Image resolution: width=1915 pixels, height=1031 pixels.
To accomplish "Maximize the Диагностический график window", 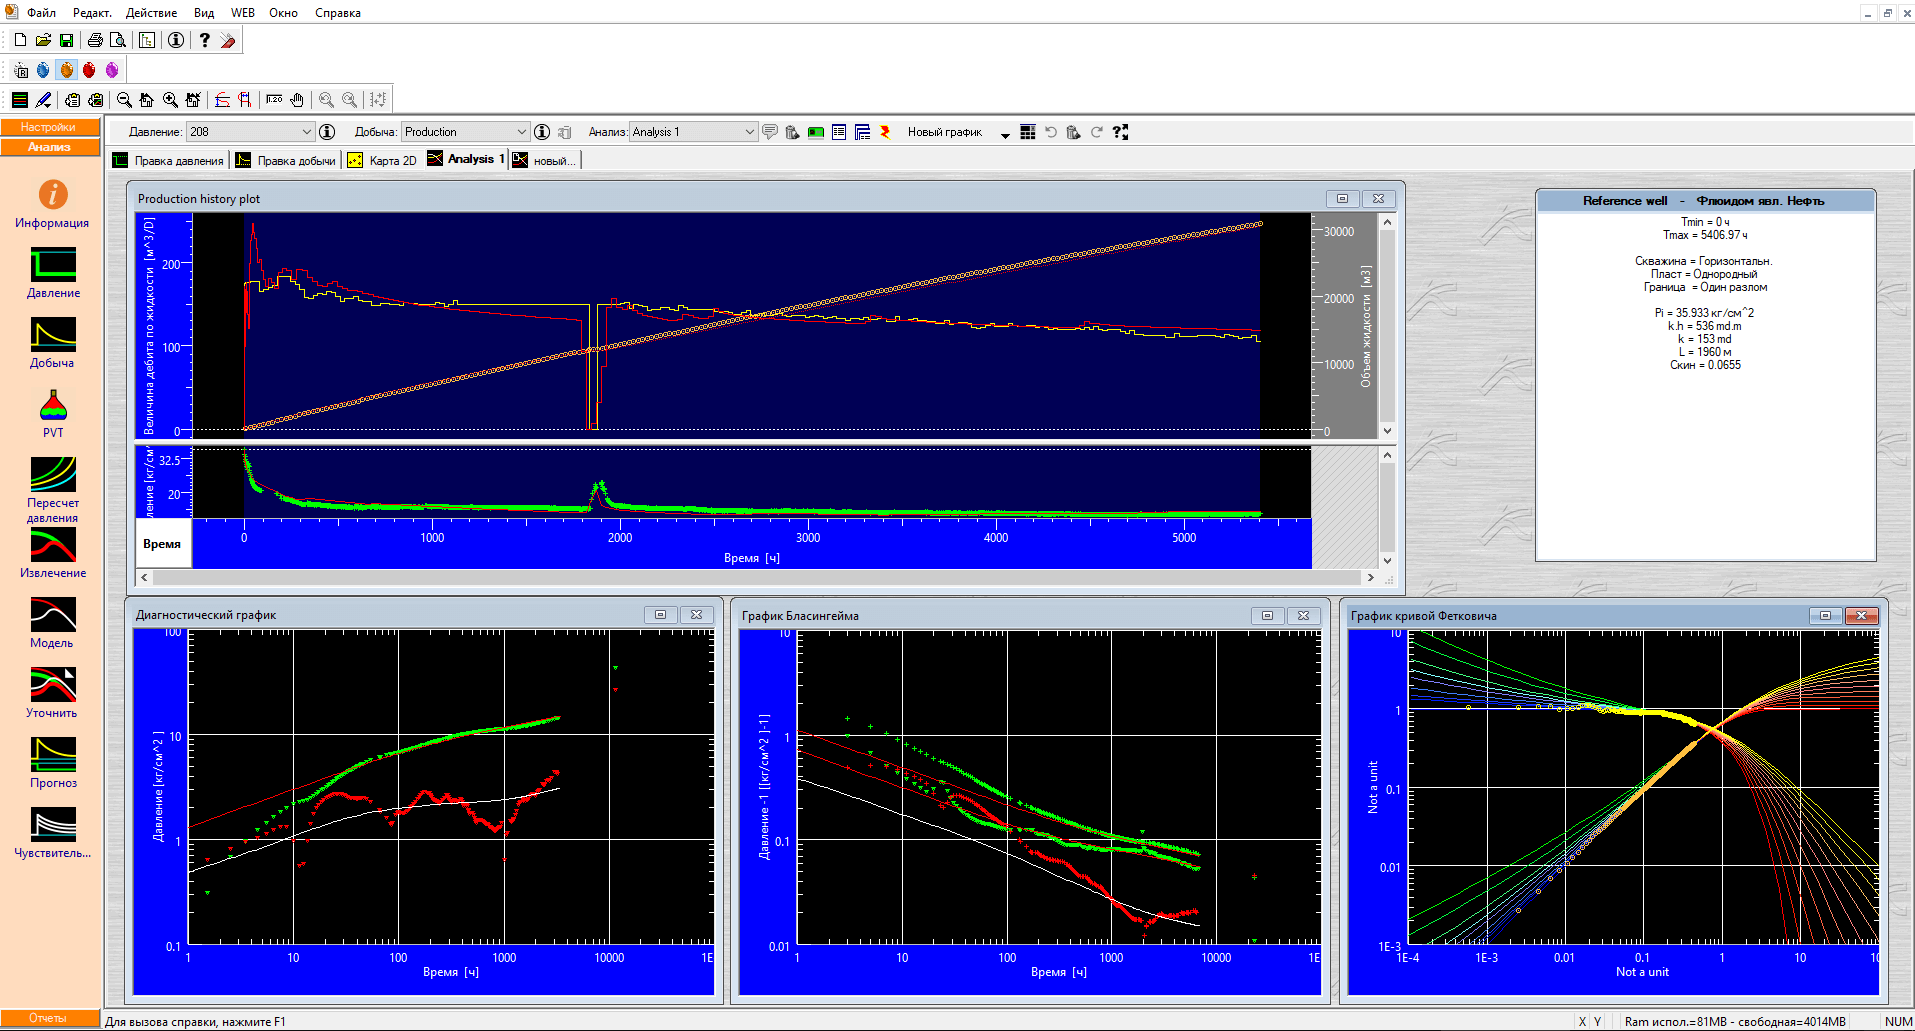I will point(660,615).
